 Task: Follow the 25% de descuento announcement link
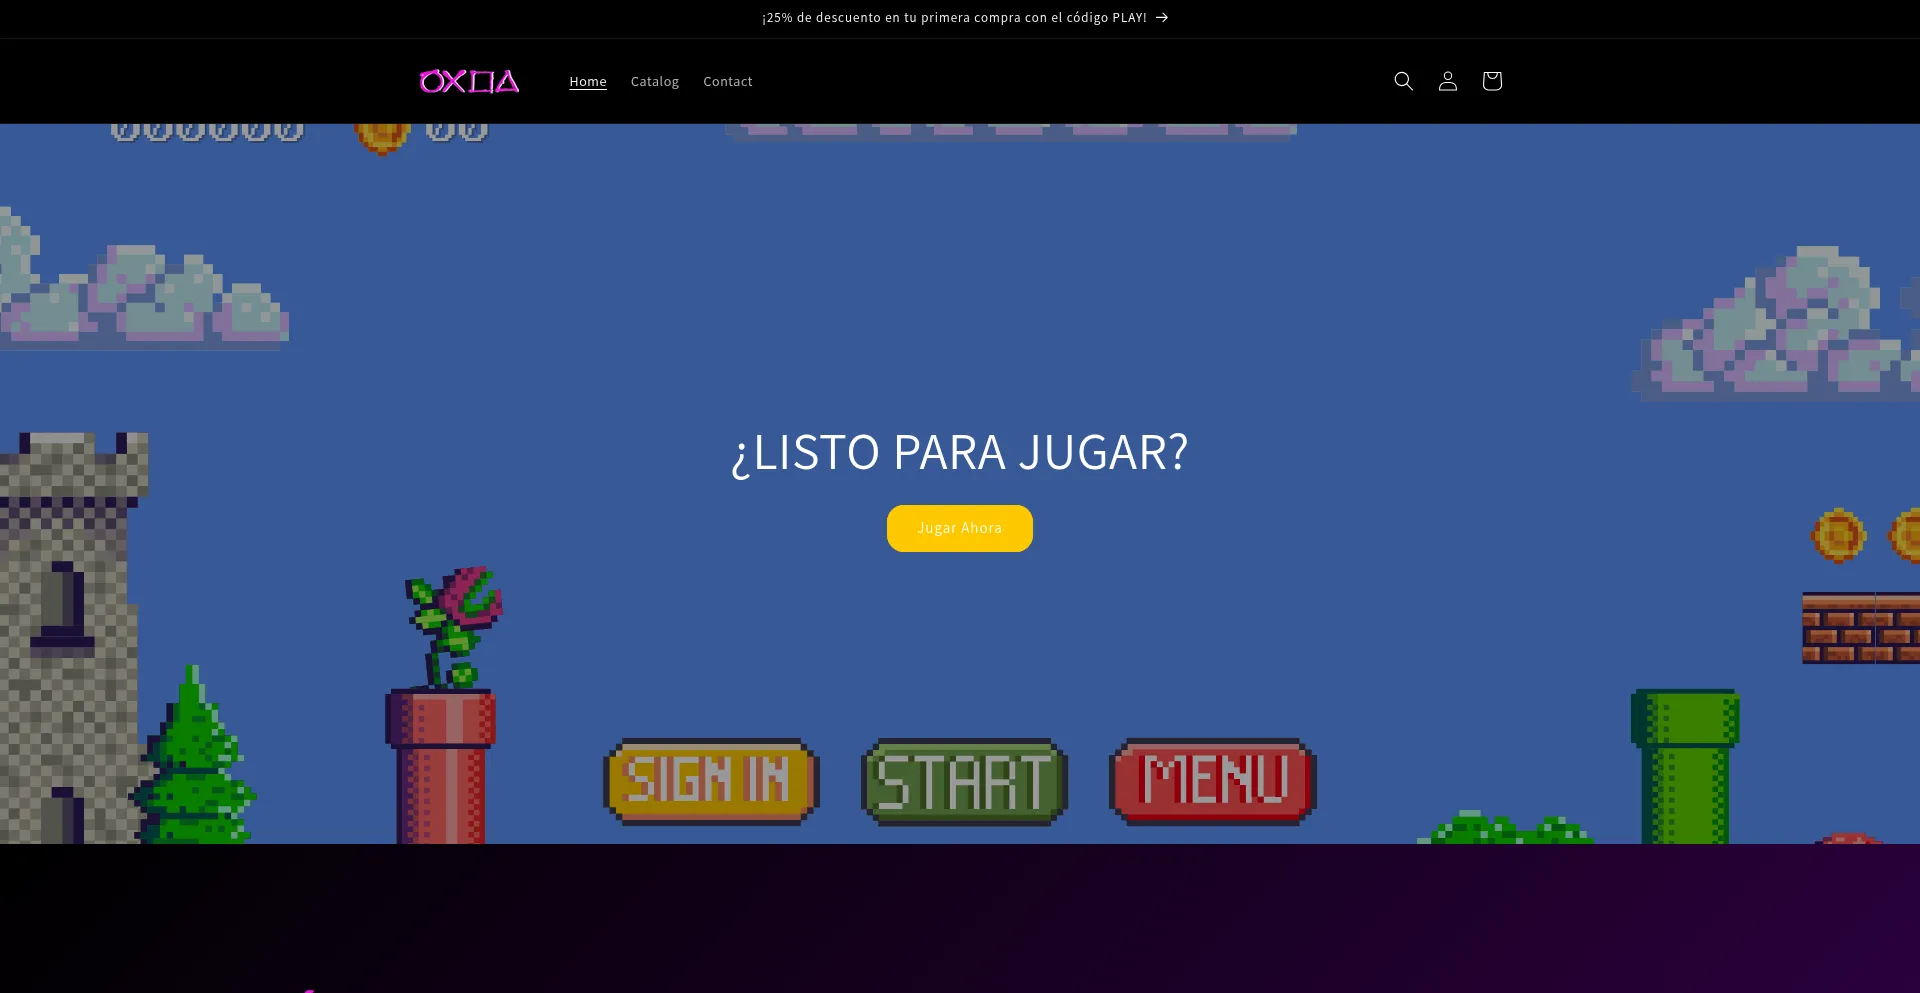(x=954, y=18)
